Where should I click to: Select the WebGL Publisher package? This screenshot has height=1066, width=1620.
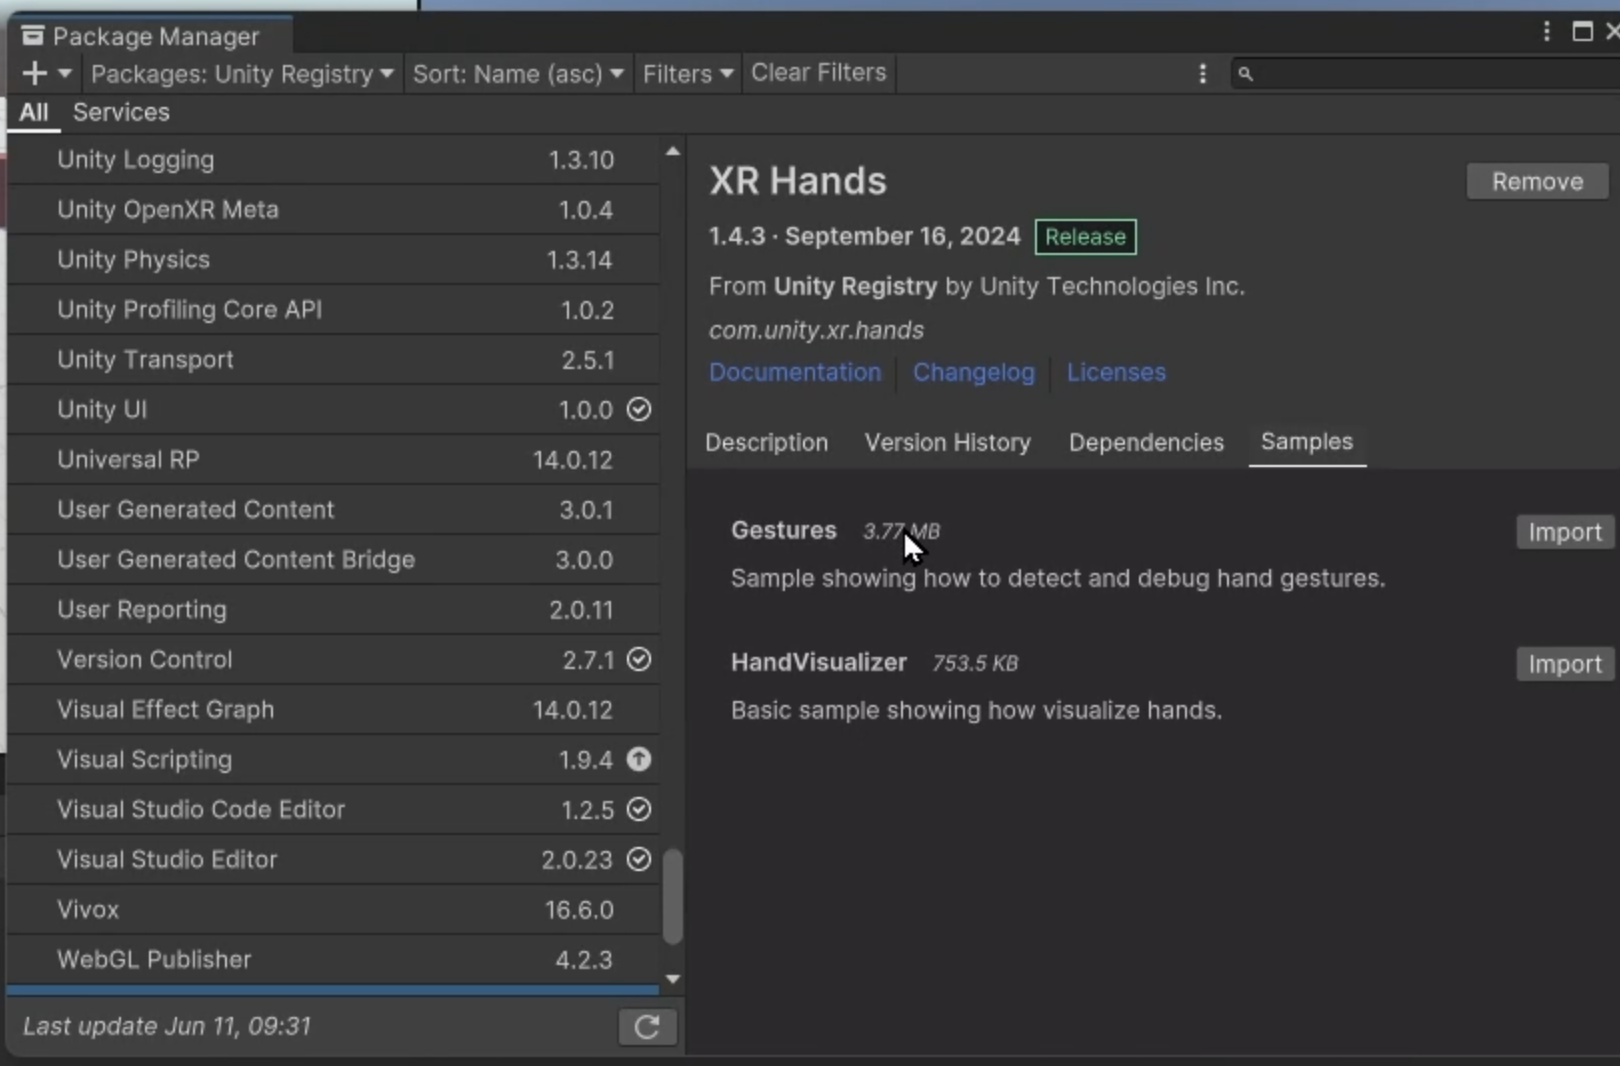[333, 960]
